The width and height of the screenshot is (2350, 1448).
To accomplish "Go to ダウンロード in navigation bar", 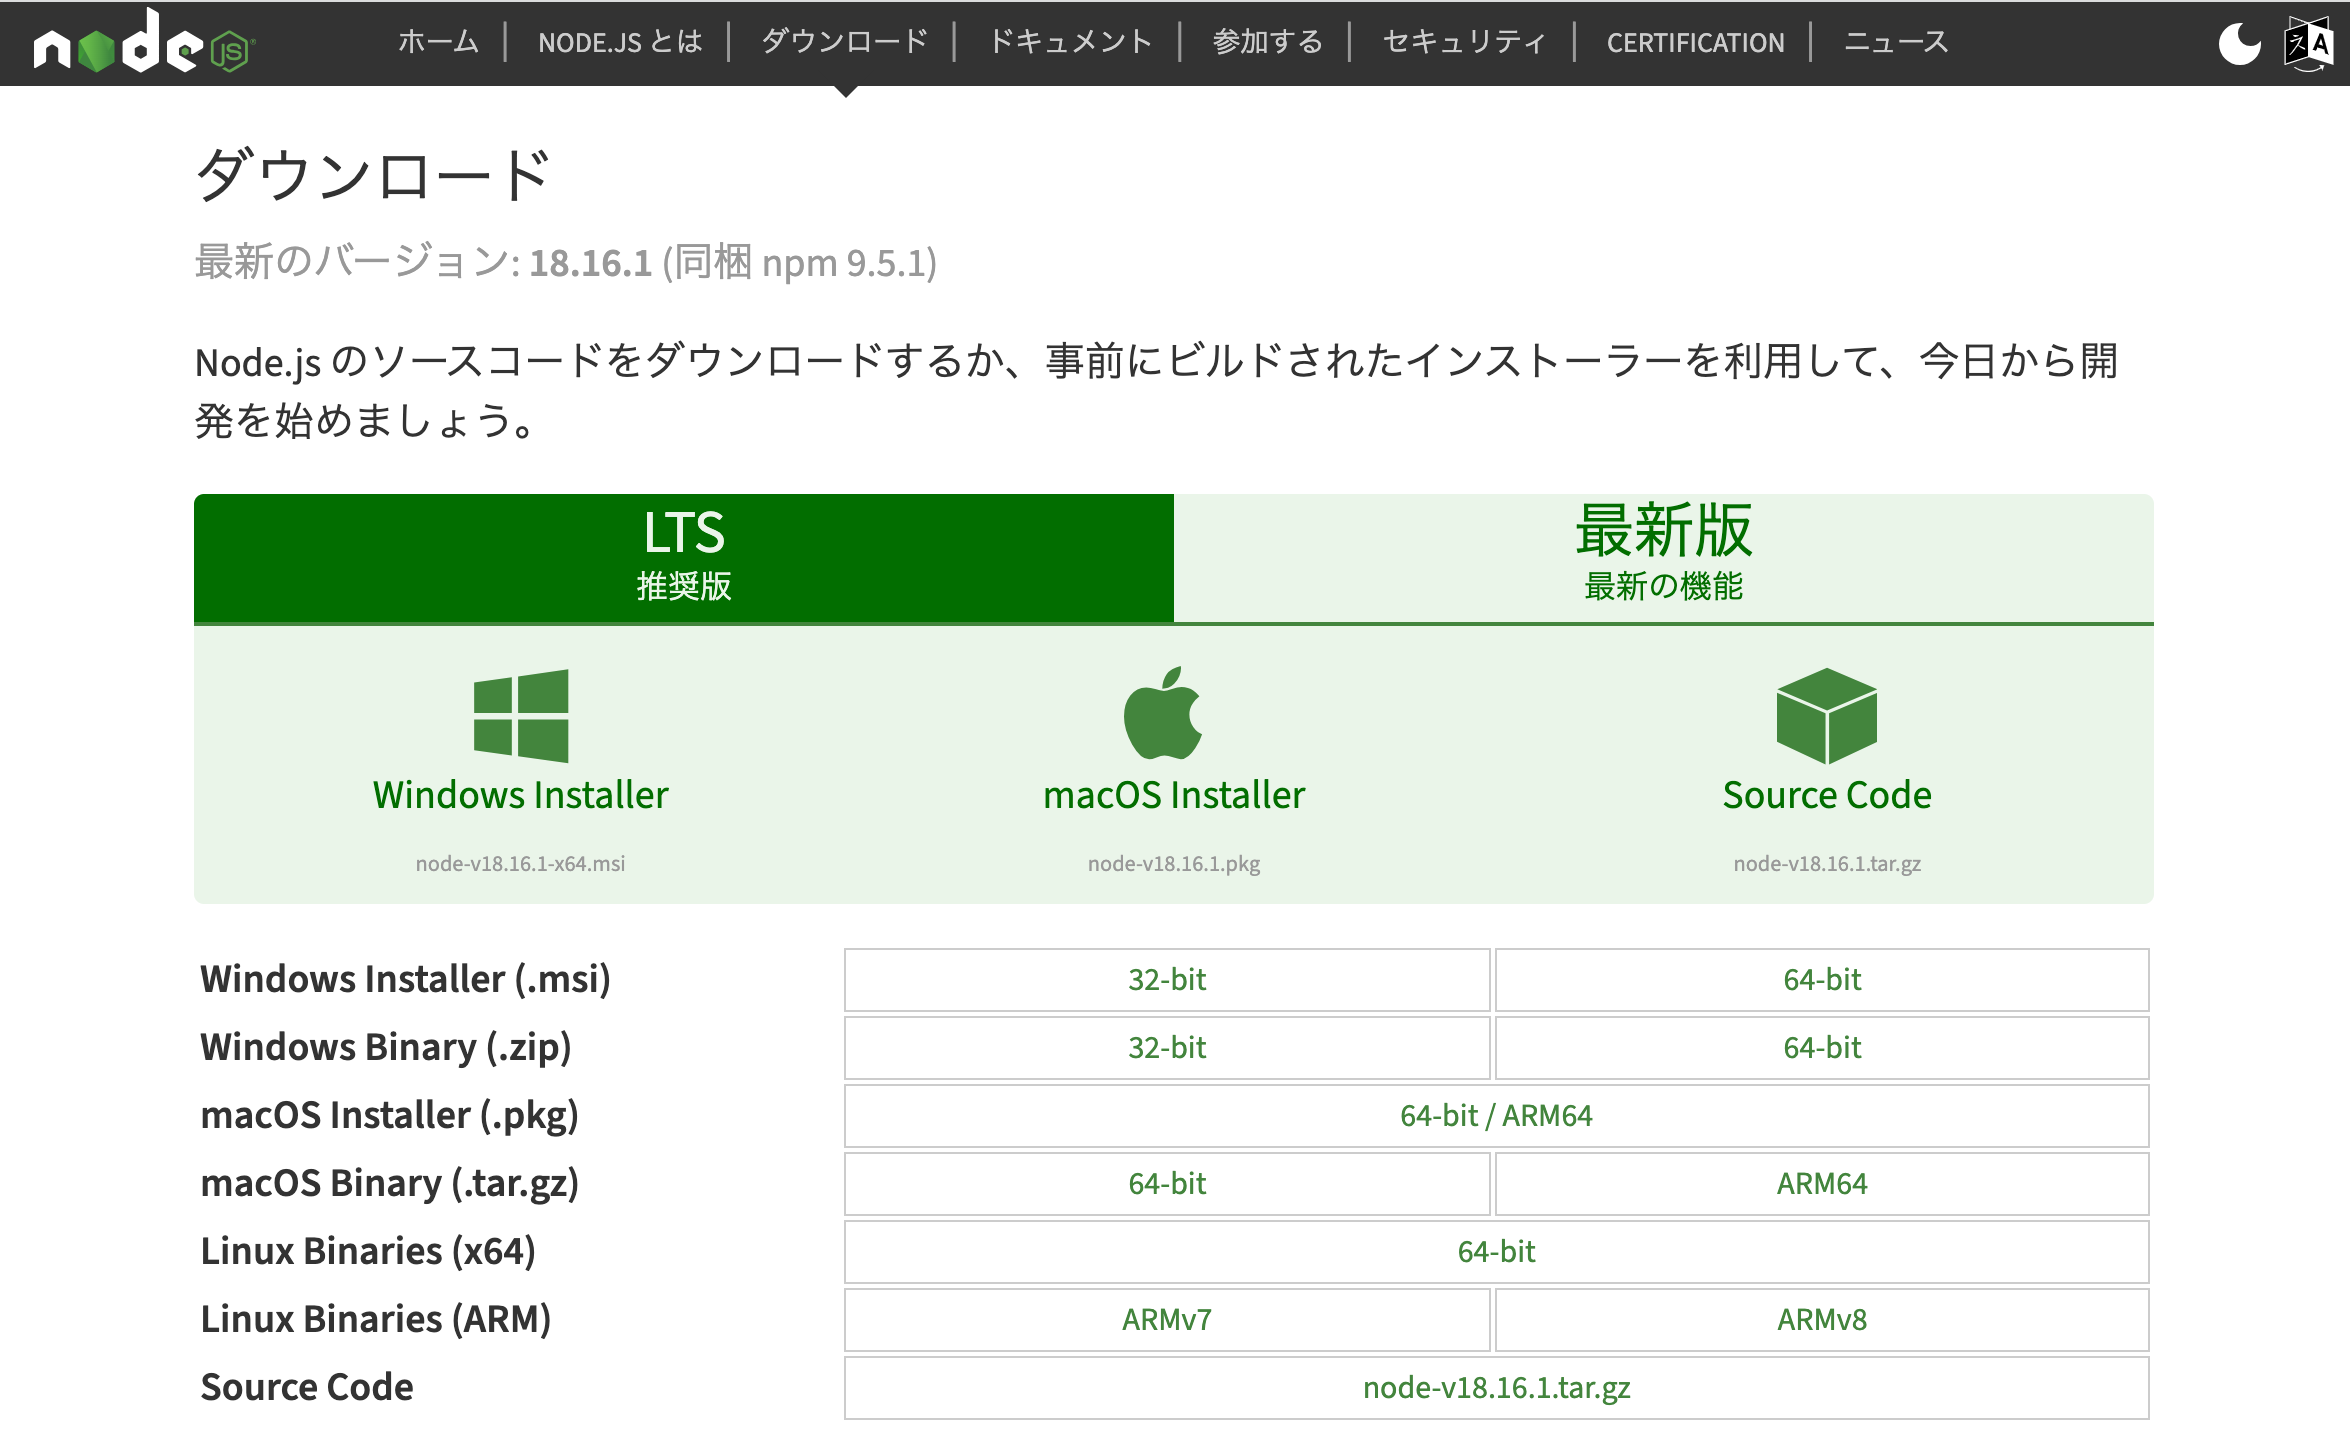I will pyautogui.click(x=845, y=42).
